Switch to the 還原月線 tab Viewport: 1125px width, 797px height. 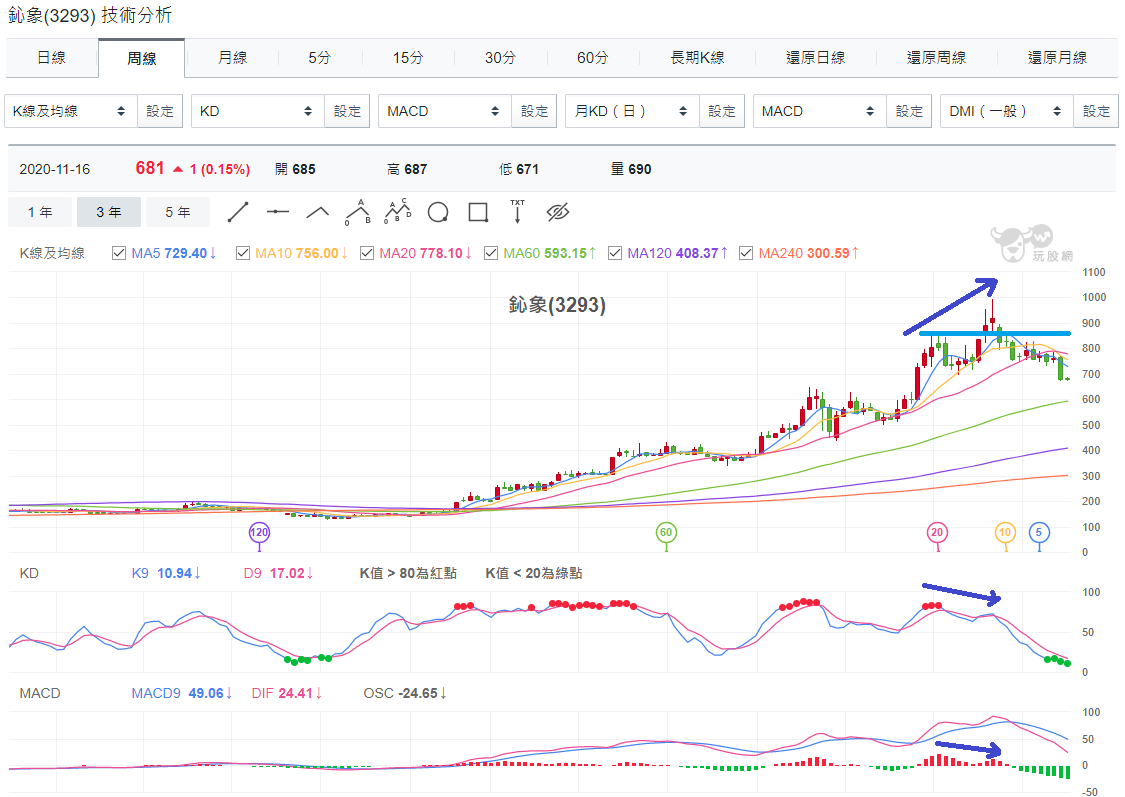[x=1058, y=57]
